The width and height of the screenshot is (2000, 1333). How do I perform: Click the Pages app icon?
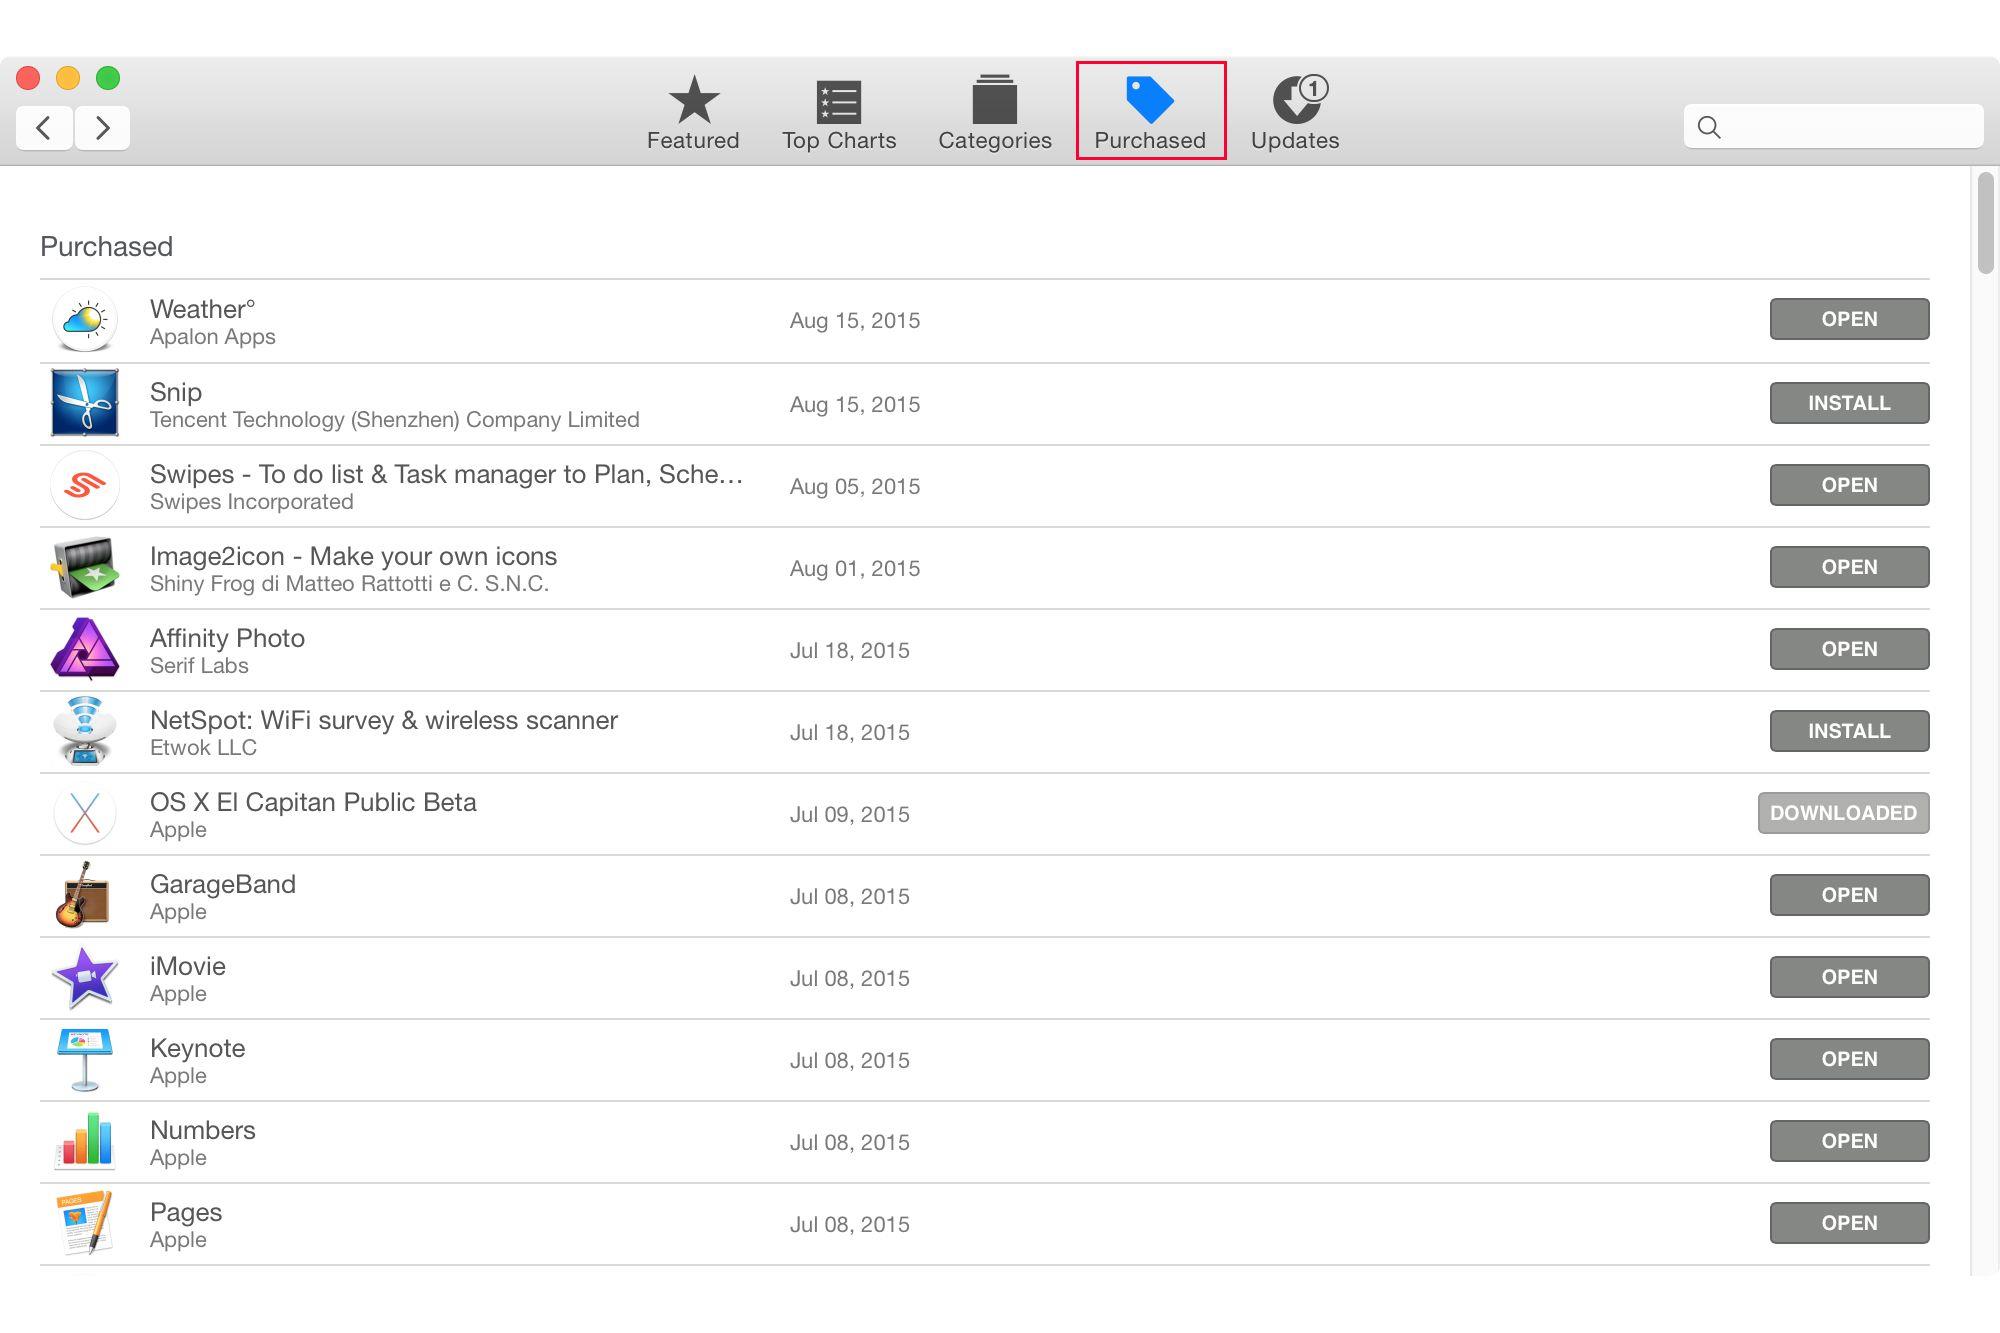(x=85, y=1223)
